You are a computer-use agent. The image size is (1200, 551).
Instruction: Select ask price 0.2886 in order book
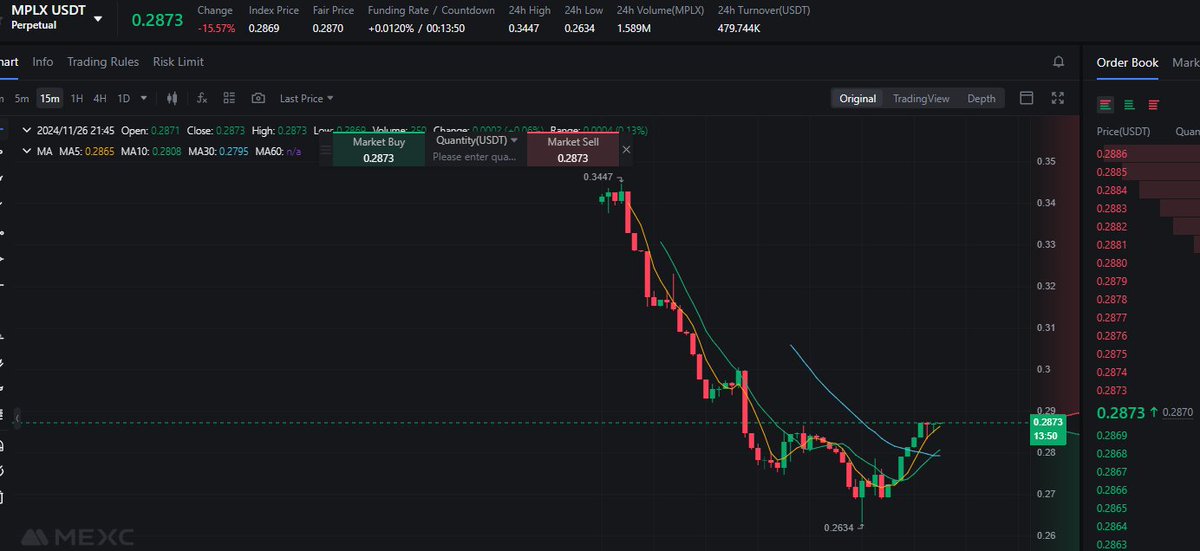coord(1112,154)
